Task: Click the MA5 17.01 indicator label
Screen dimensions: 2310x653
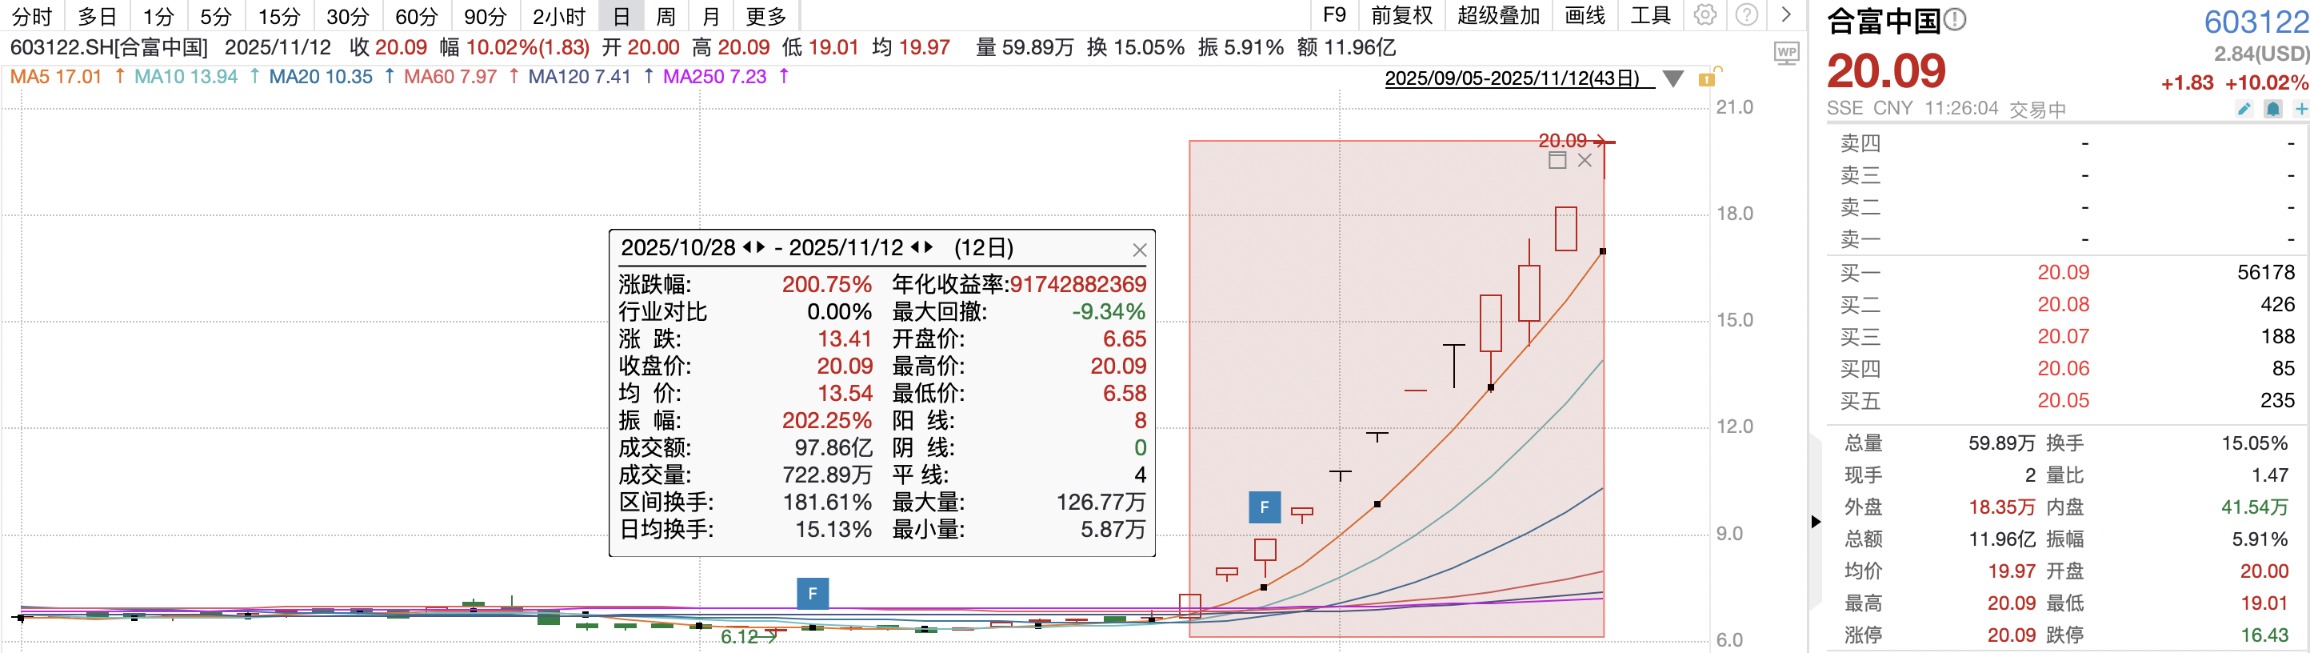Action: [56, 76]
